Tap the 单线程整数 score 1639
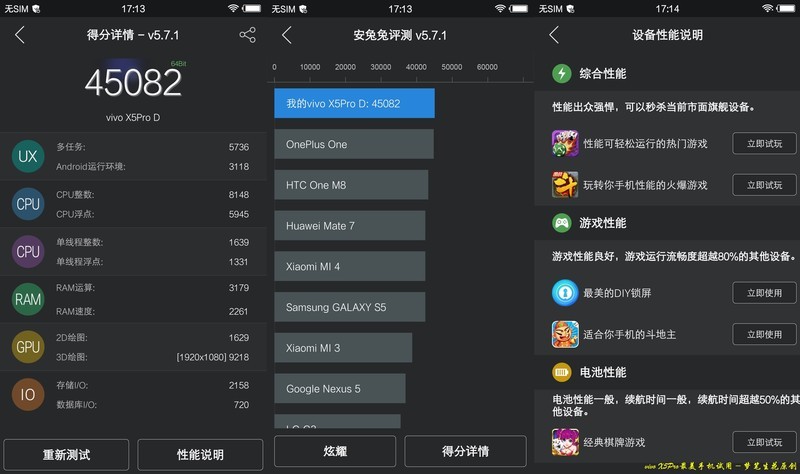Image resolution: width=800 pixels, height=474 pixels. pos(239,242)
